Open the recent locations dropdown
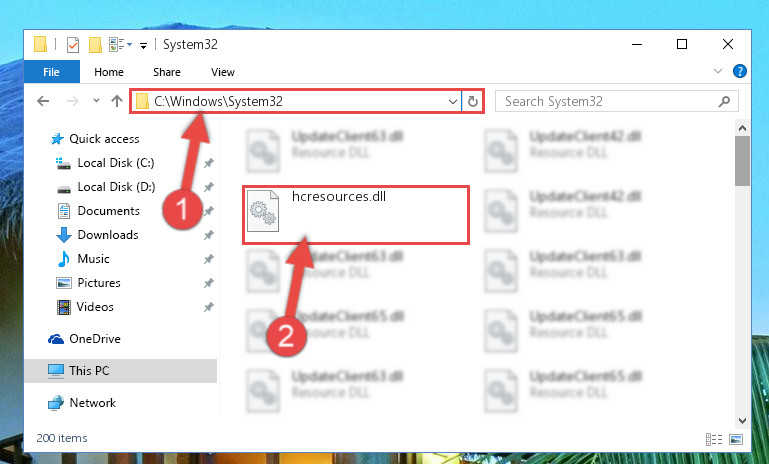Image resolution: width=769 pixels, height=464 pixels. 96,101
